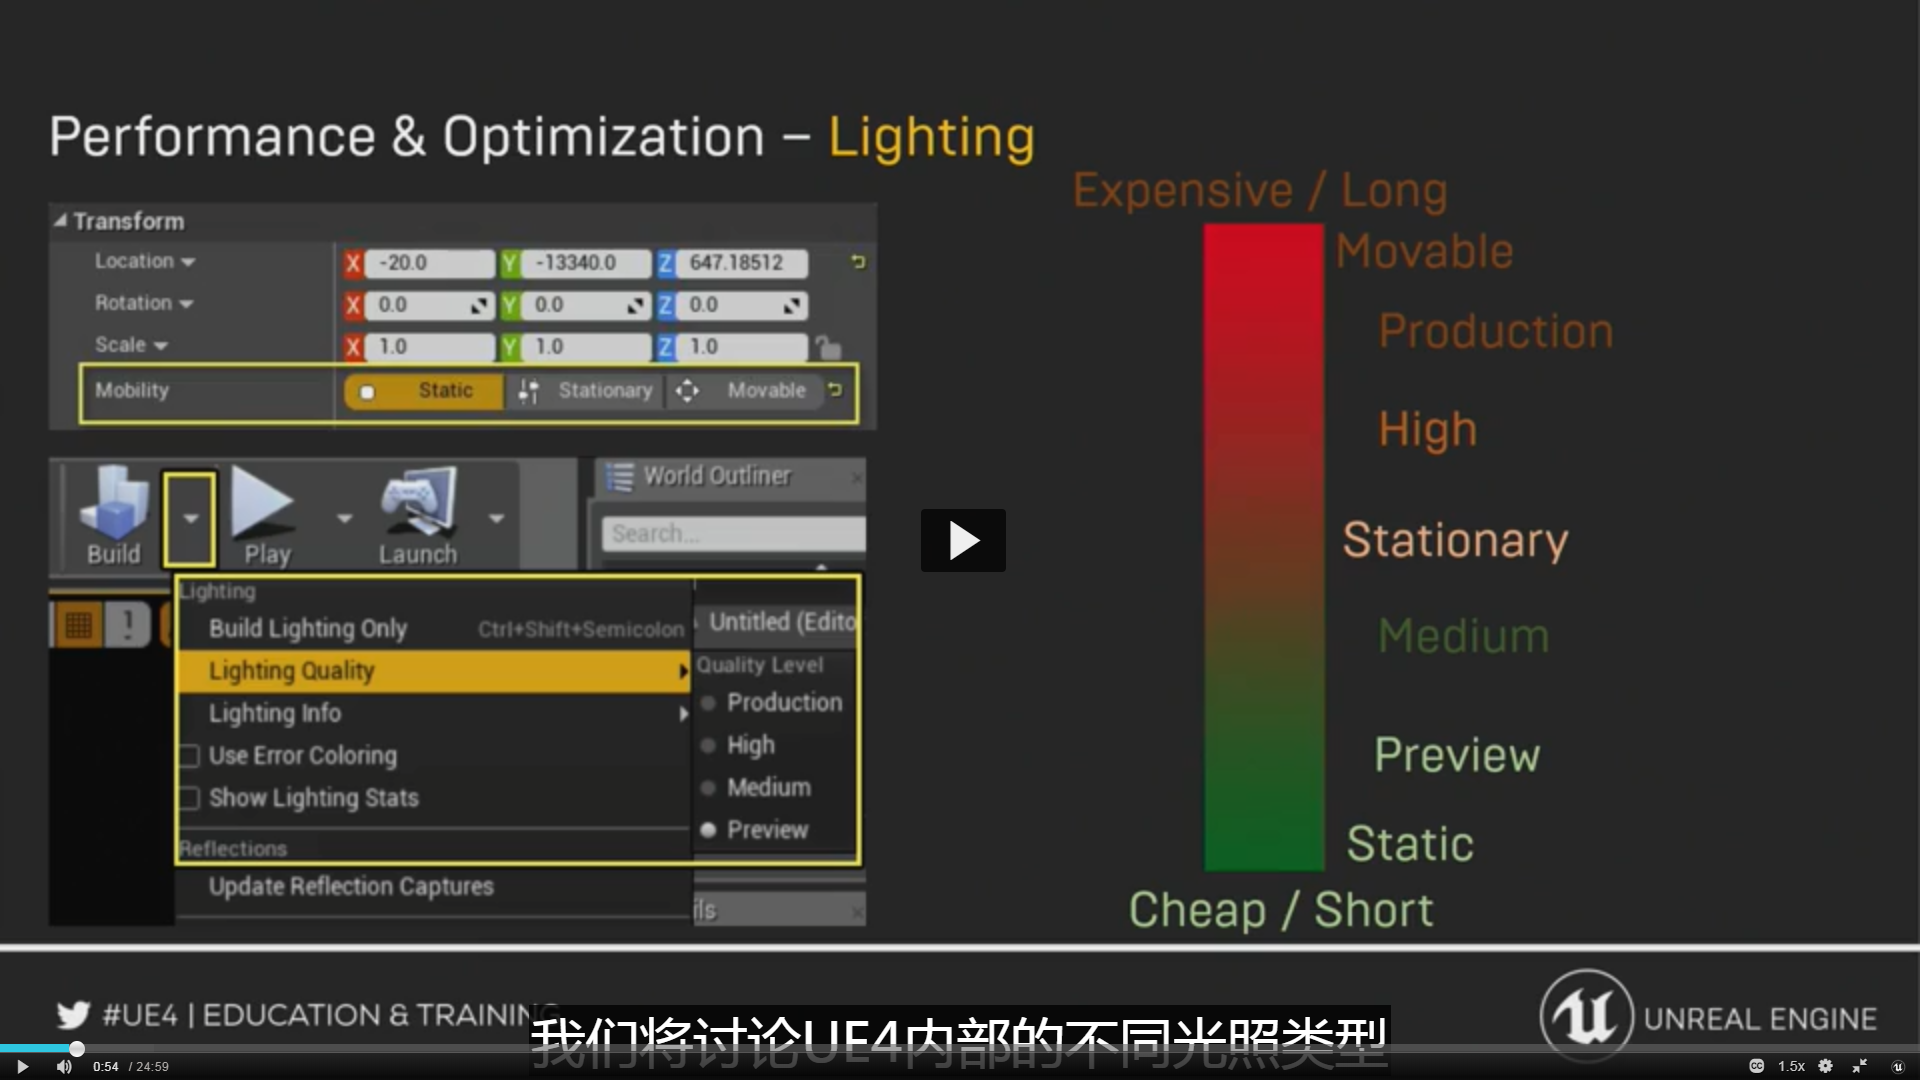Collapse the Transform section triangle

60,221
